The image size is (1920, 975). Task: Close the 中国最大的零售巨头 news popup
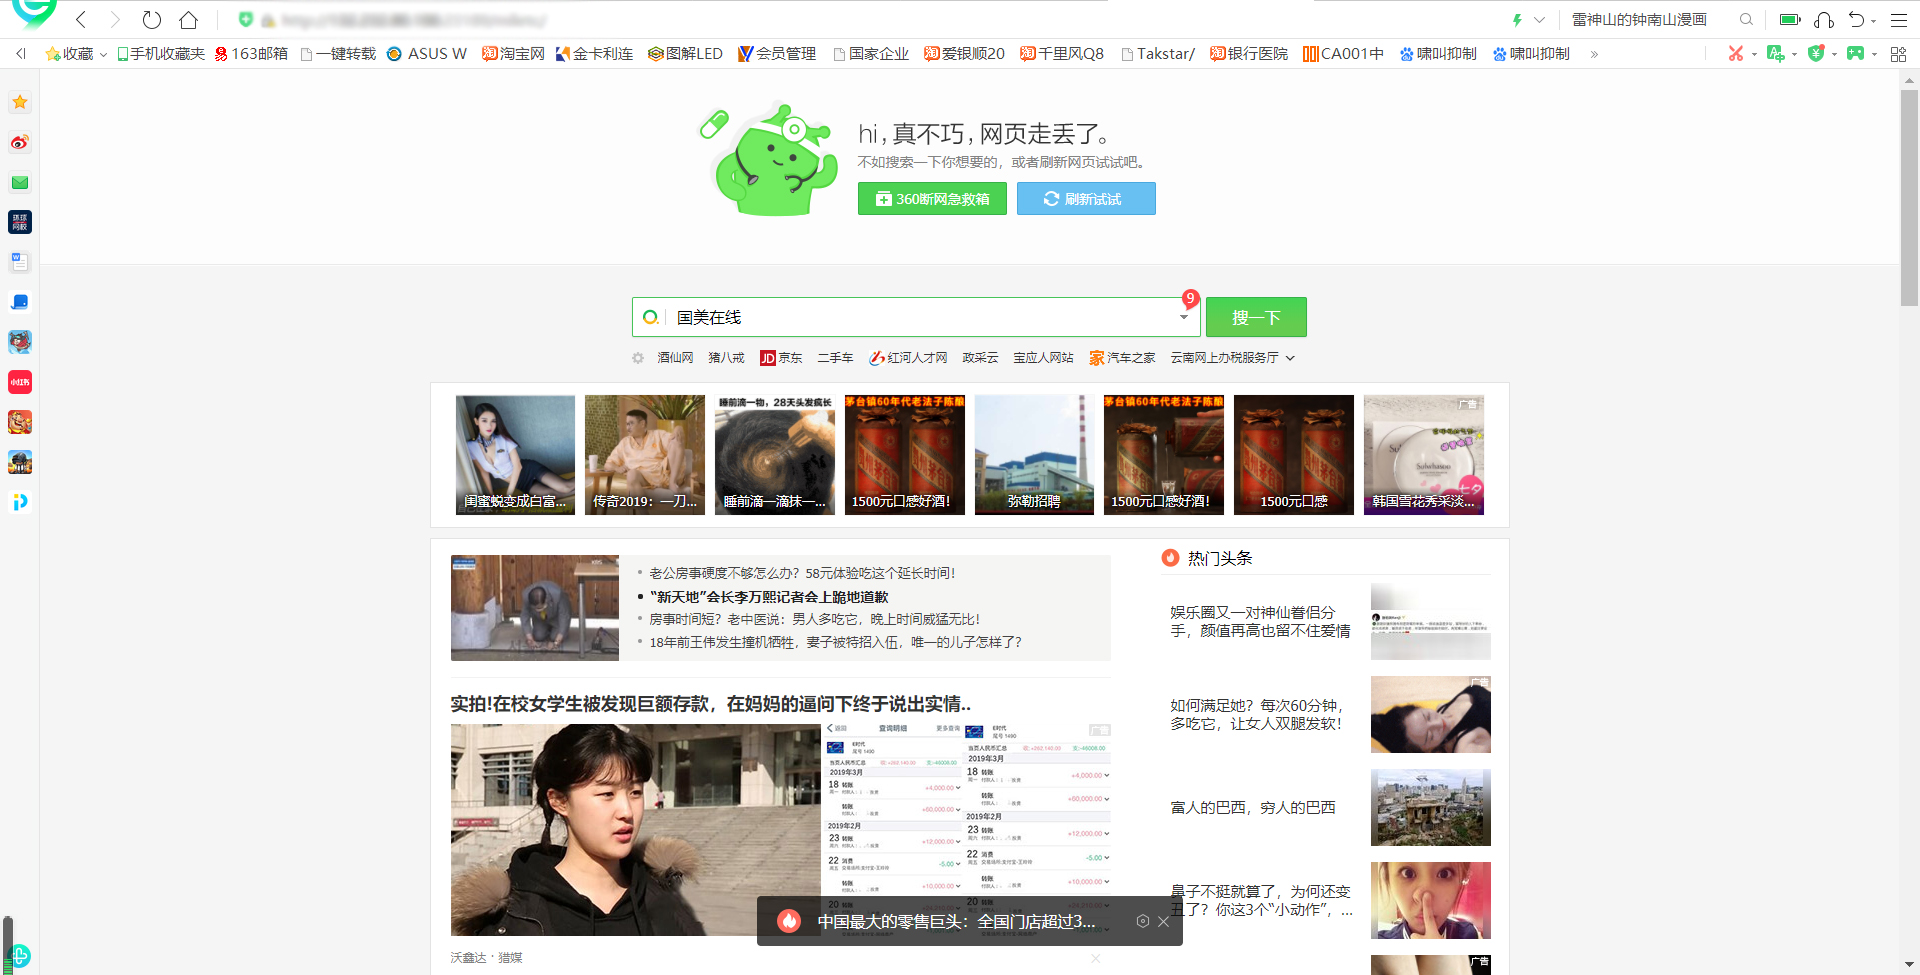pyautogui.click(x=1163, y=921)
